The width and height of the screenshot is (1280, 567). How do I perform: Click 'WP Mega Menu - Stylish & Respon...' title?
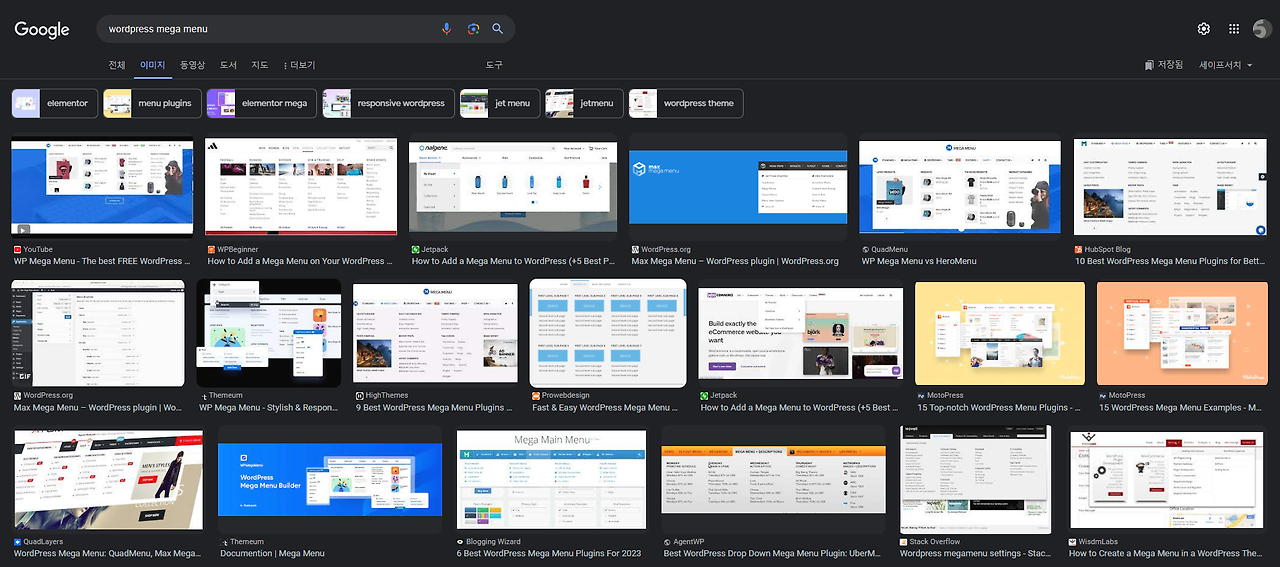(268, 407)
